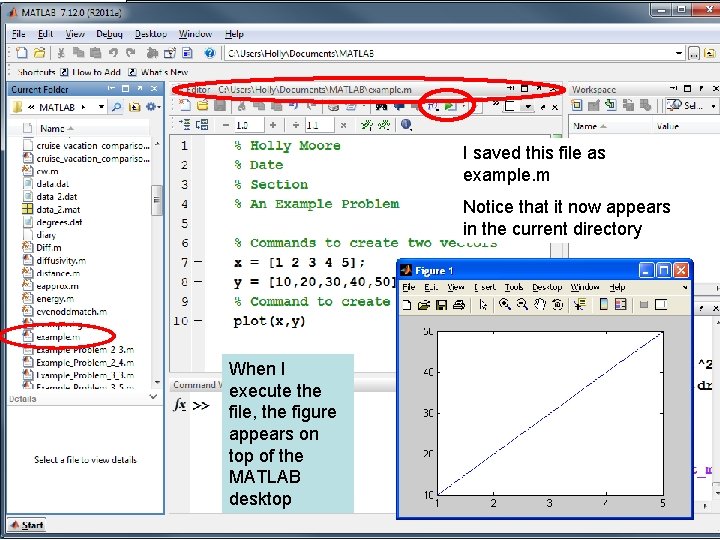
Task: Click the MATLAB Start button
Action: [x=27, y=525]
